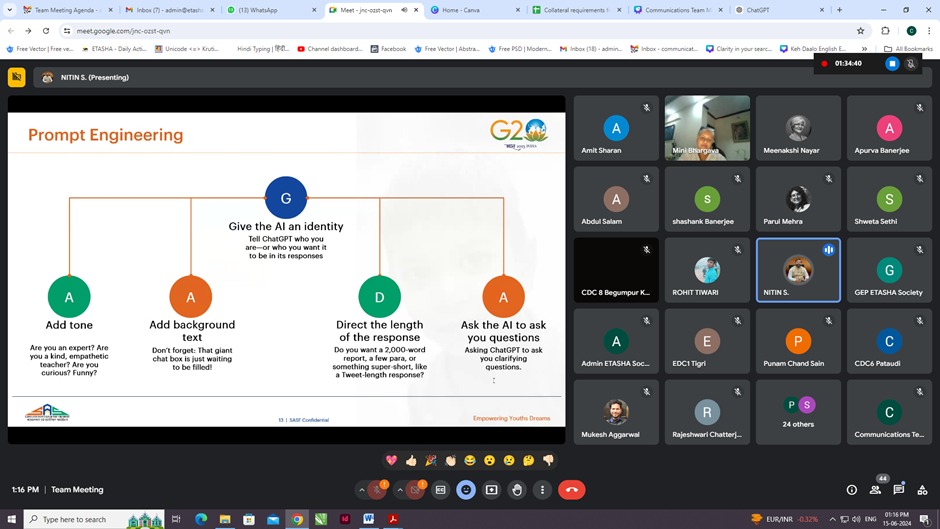Go back in browser history
Image resolution: width=940 pixels, height=529 pixels.
[x=11, y=31]
